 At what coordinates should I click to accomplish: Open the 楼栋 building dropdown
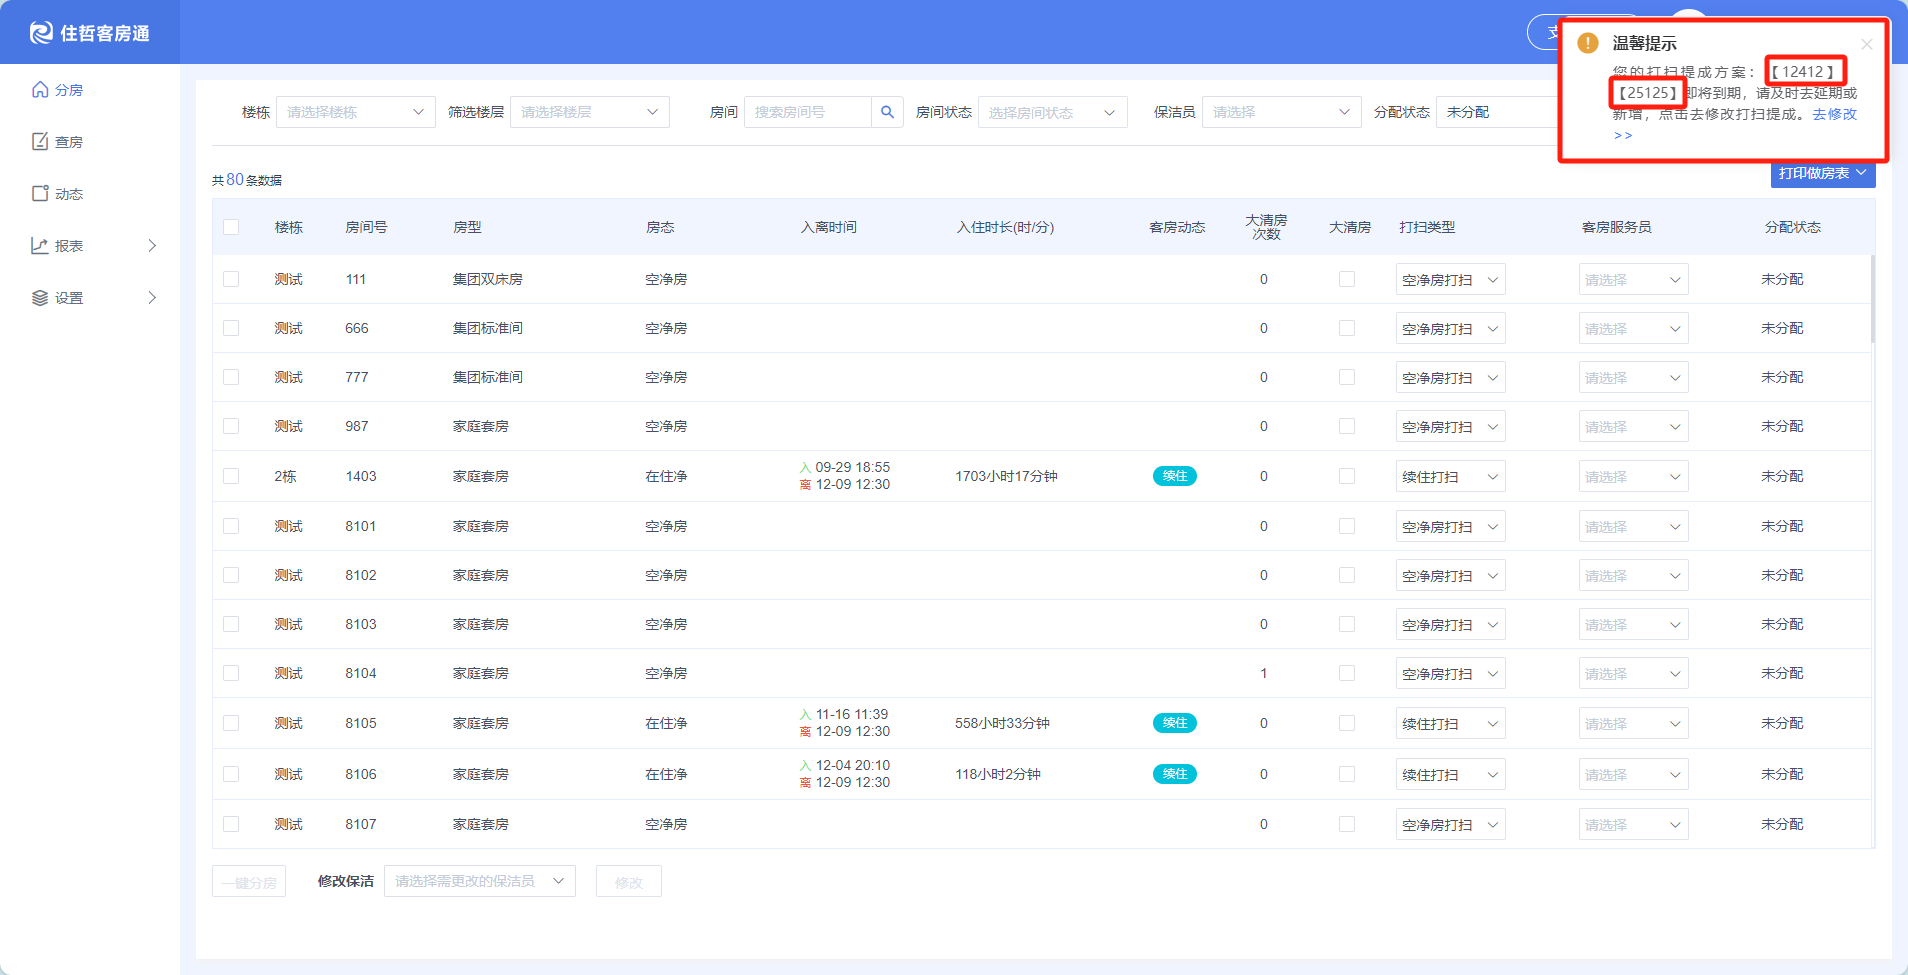tap(355, 112)
